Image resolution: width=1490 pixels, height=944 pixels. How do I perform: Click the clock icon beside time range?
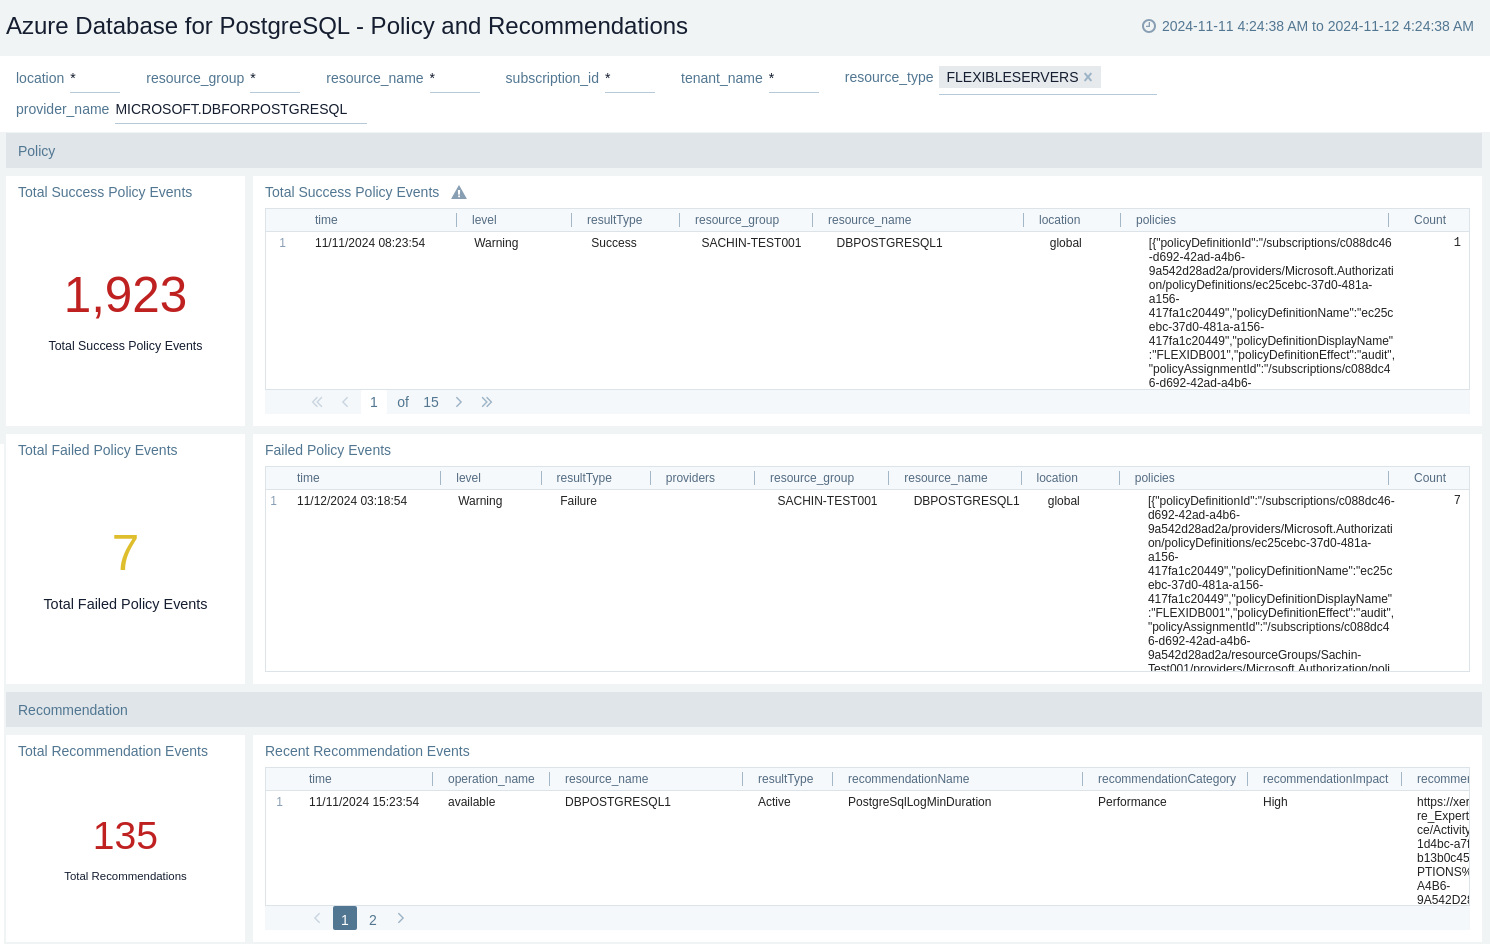pyautogui.click(x=1149, y=26)
